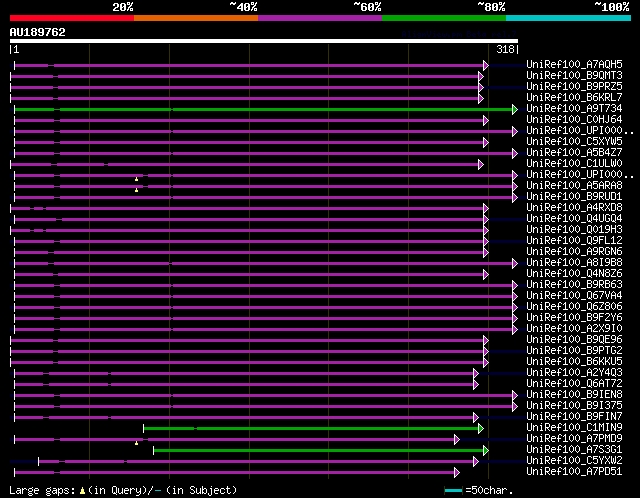The height and width of the screenshot is (498, 640).
Task: Select the UniRef100_B9RUD1 label
Action: coord(574,197)
